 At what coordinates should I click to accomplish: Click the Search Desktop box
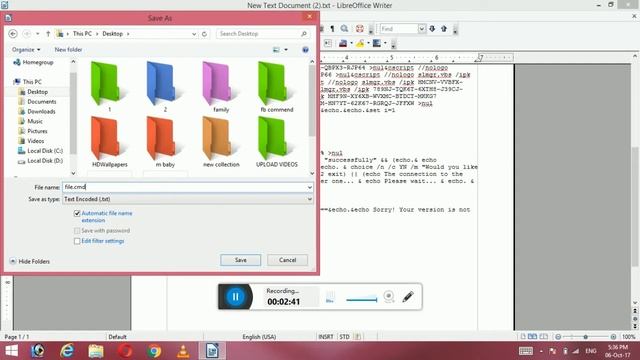point(262,34)
